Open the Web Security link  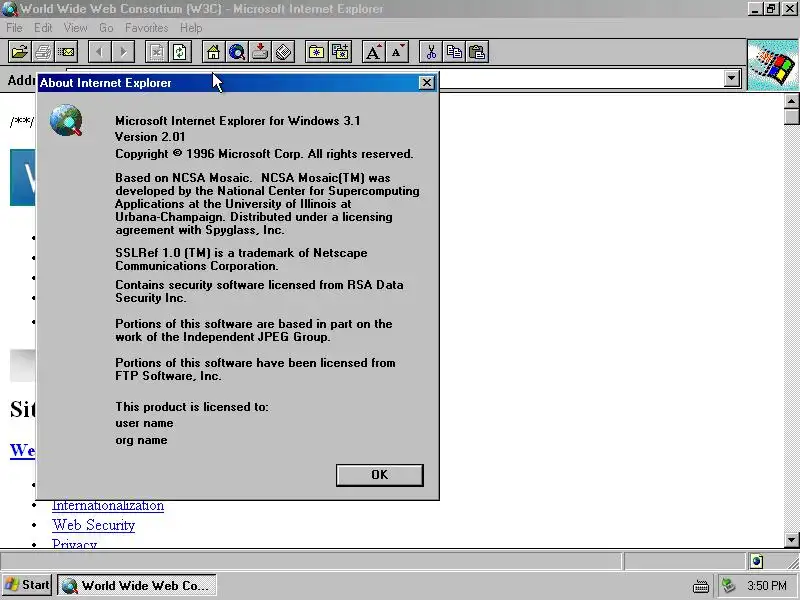click(x=93, y=525)
